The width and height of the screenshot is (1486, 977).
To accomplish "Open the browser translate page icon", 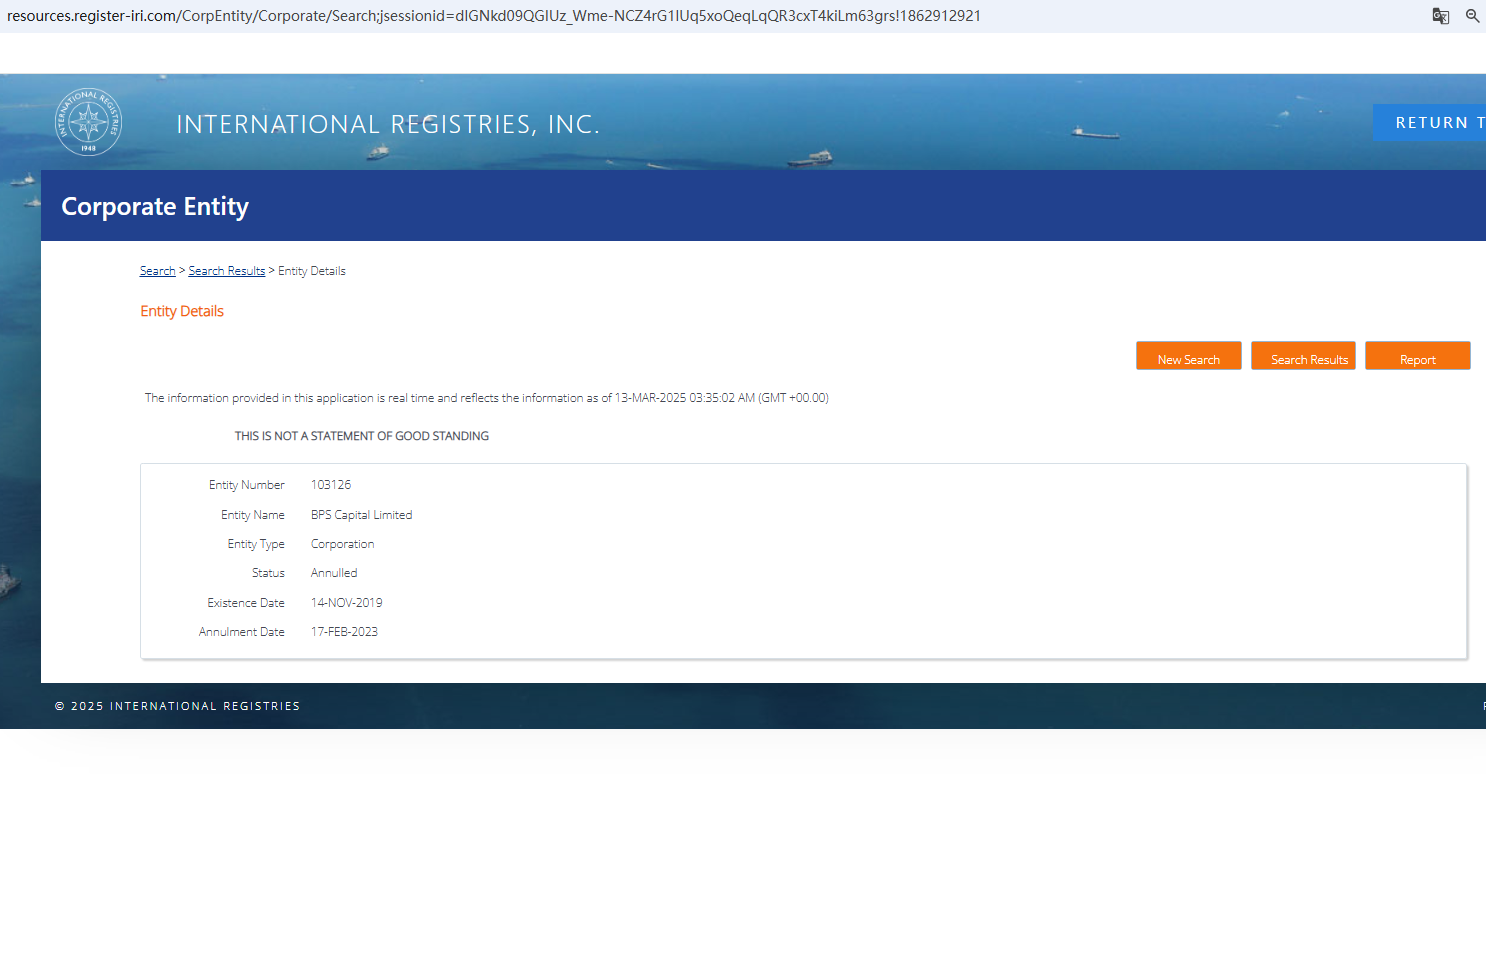I will [1441, 16].
